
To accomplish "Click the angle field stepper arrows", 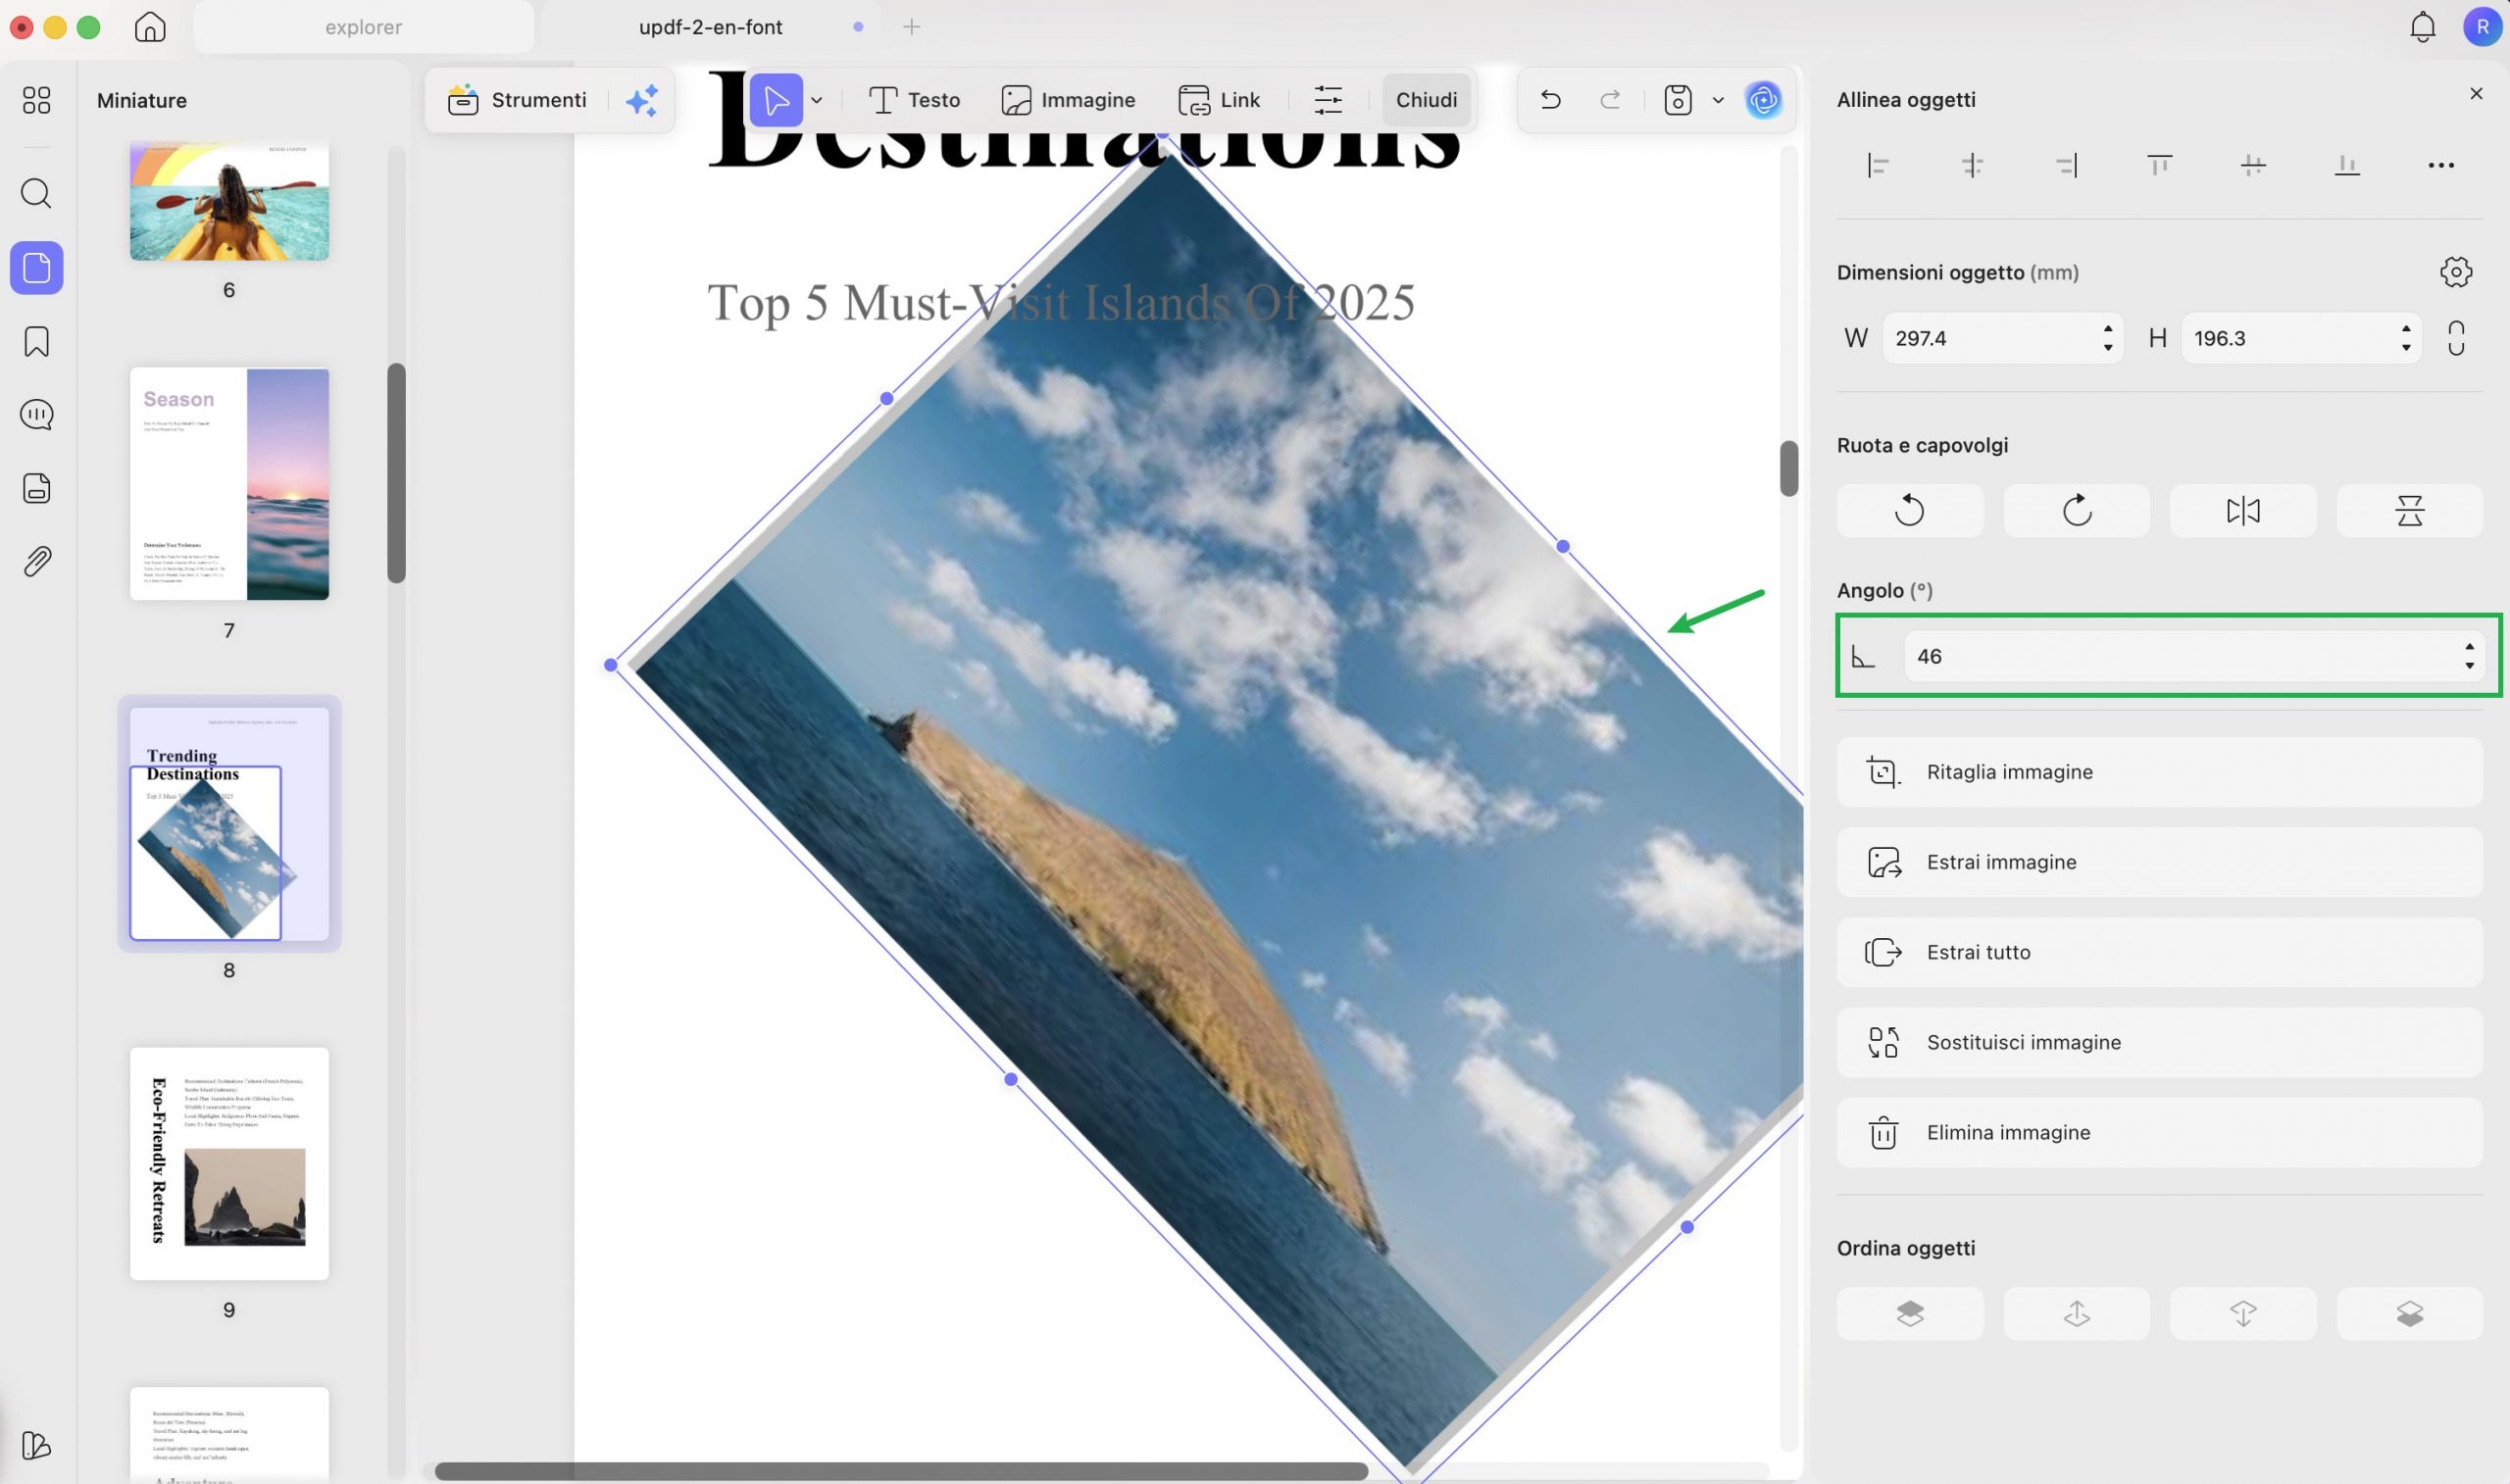I will pos(2469,656).
